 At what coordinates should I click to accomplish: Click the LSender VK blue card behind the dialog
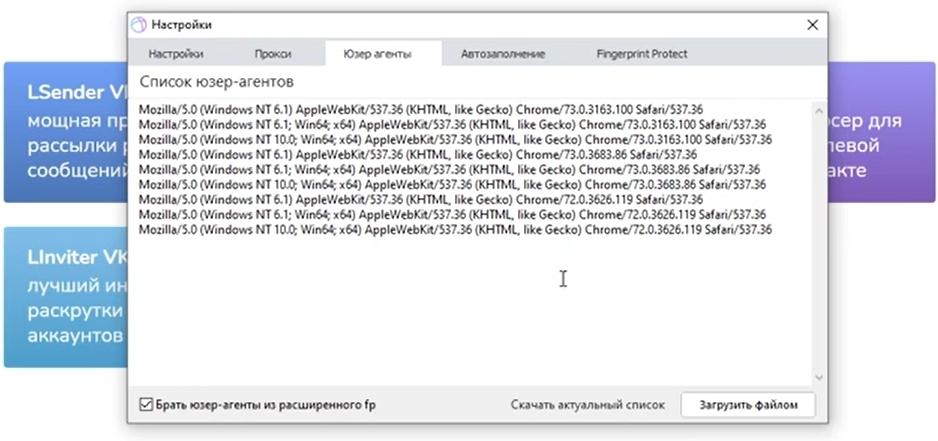click(x=66, y=132)
